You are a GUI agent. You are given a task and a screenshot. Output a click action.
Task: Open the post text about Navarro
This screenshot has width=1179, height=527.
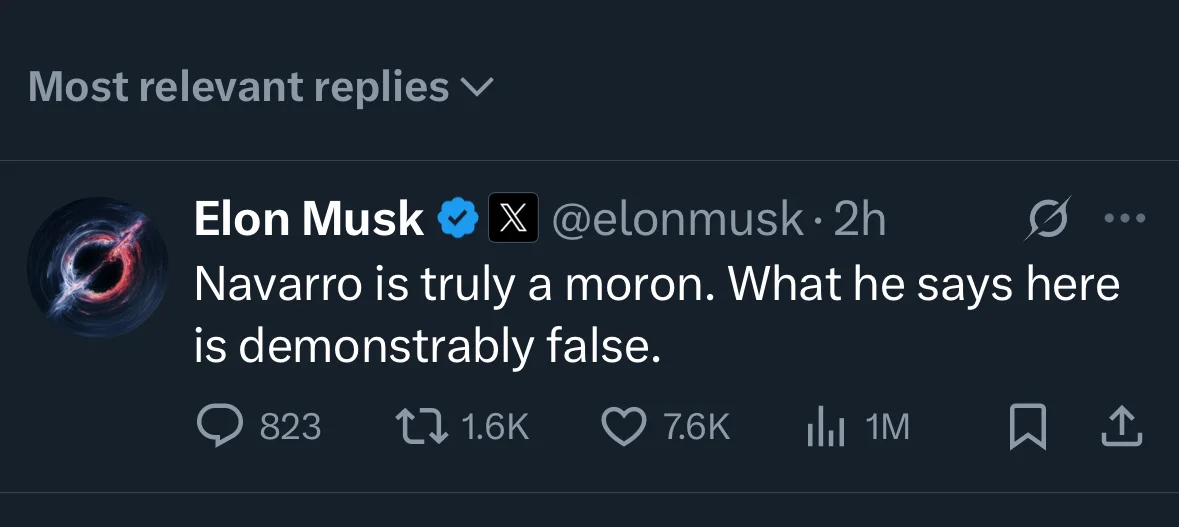click(655, 314)
